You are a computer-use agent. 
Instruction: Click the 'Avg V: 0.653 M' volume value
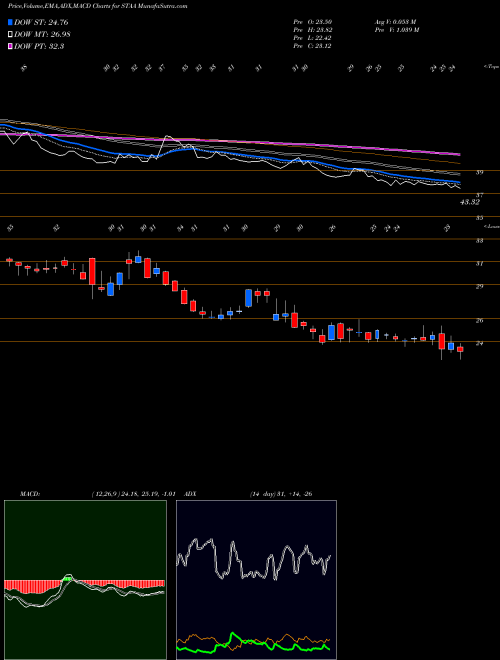click(395, 22)
